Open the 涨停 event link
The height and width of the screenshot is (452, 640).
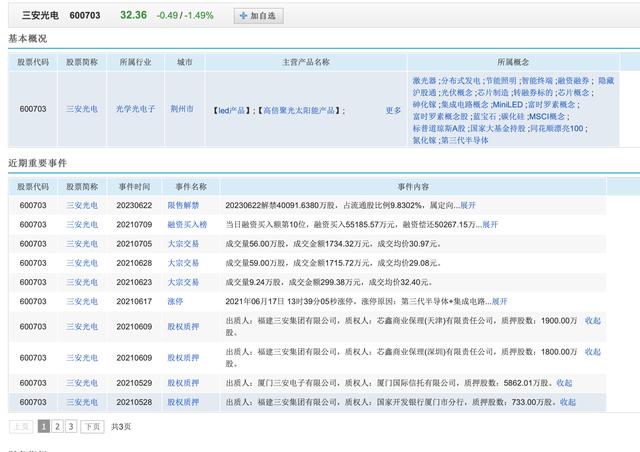click(176, 301)
